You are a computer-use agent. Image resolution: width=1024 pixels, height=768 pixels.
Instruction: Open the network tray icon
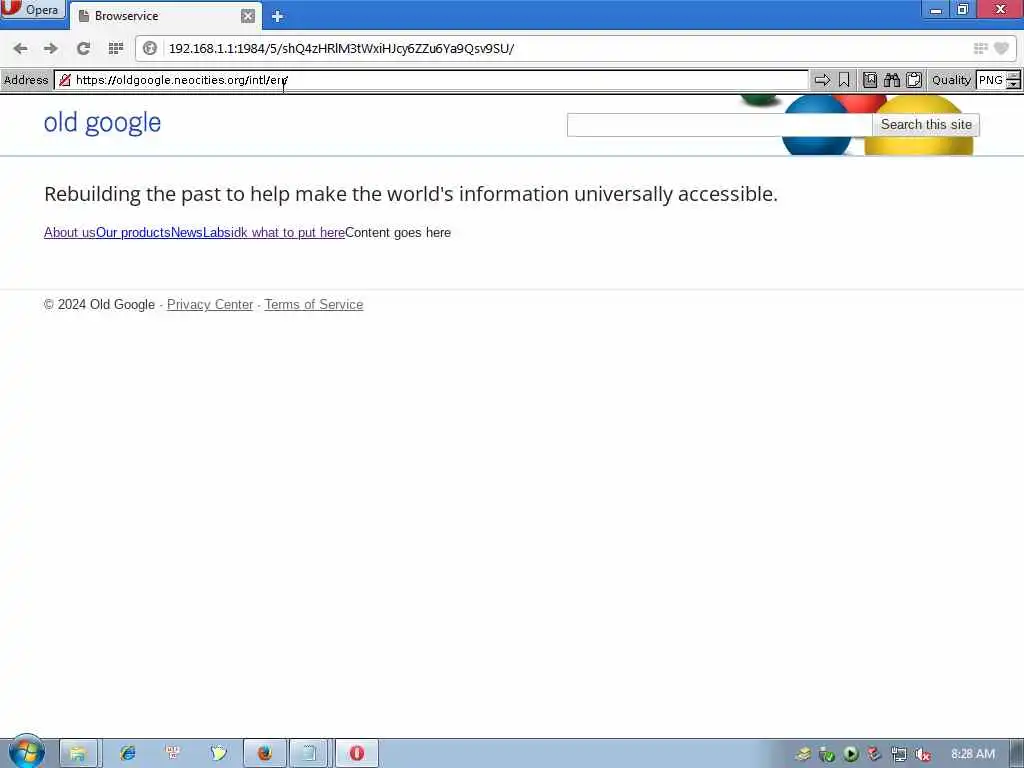pyautogui.click(x=899, y=754)
